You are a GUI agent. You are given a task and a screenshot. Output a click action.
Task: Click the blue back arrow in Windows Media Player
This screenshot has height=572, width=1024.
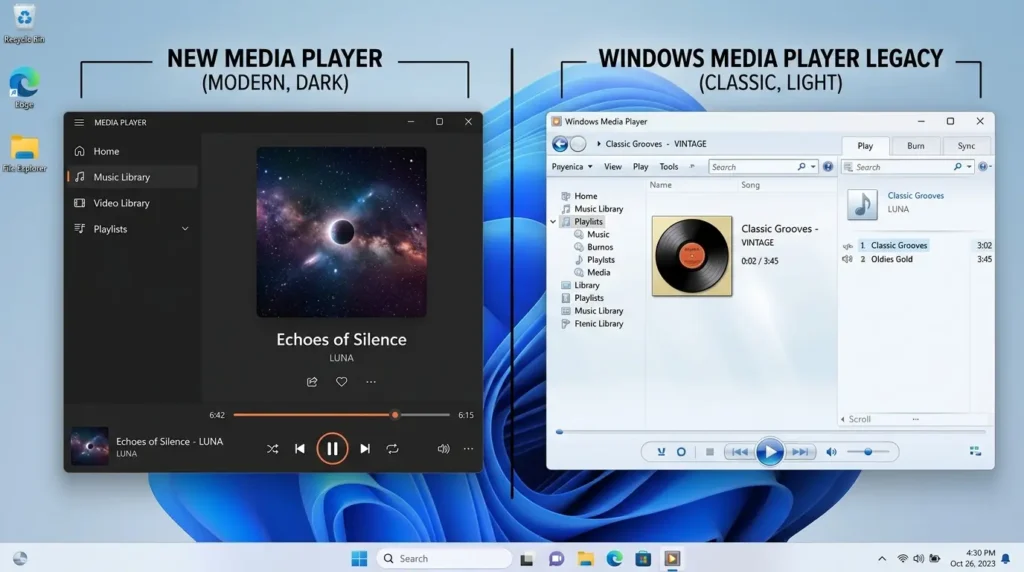(560, 144)
